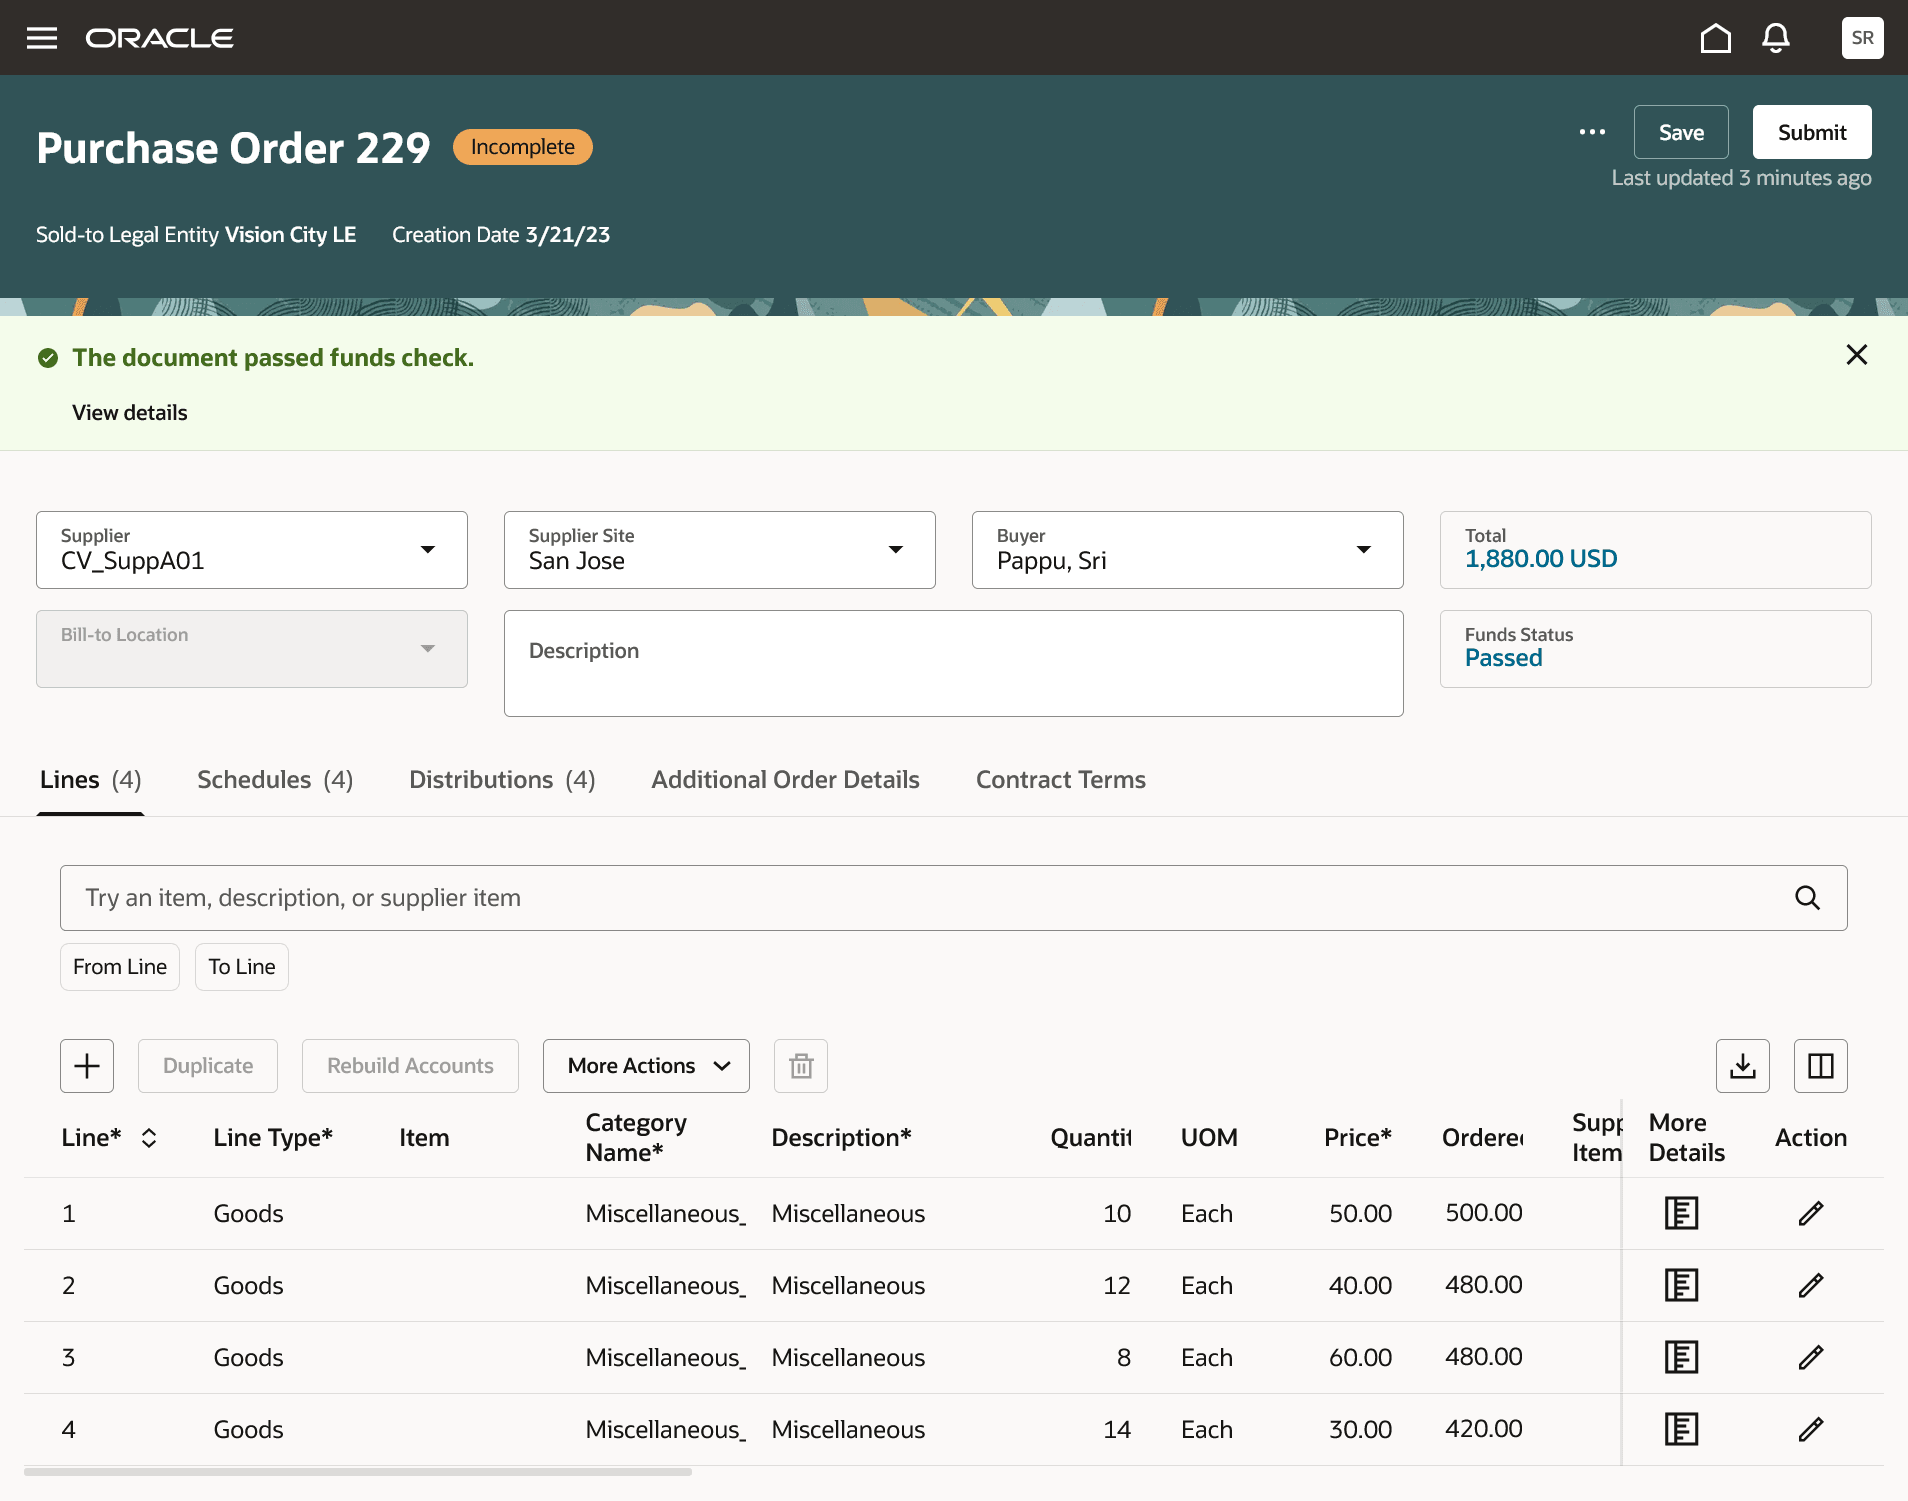1908x1501 pixels.
Task: Submit the purchase order
Action: click(1811, 131)
